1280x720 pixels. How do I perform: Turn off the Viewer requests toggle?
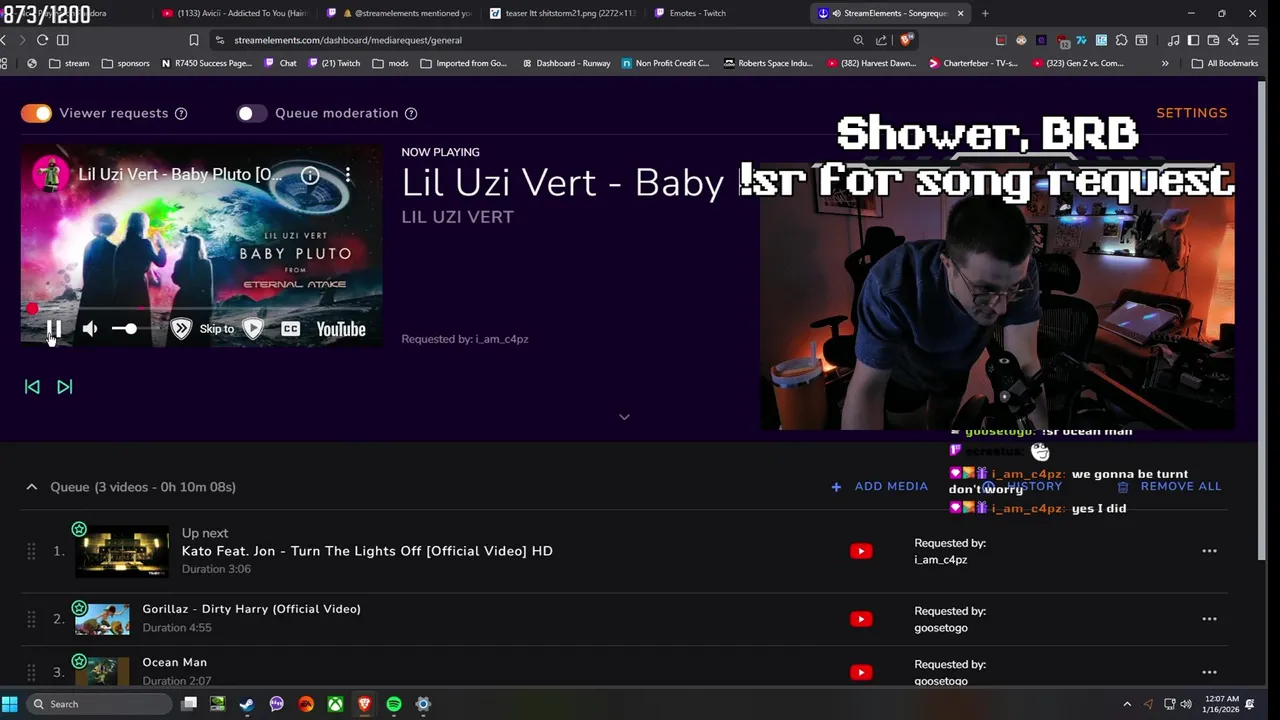[x=36, y=113]
